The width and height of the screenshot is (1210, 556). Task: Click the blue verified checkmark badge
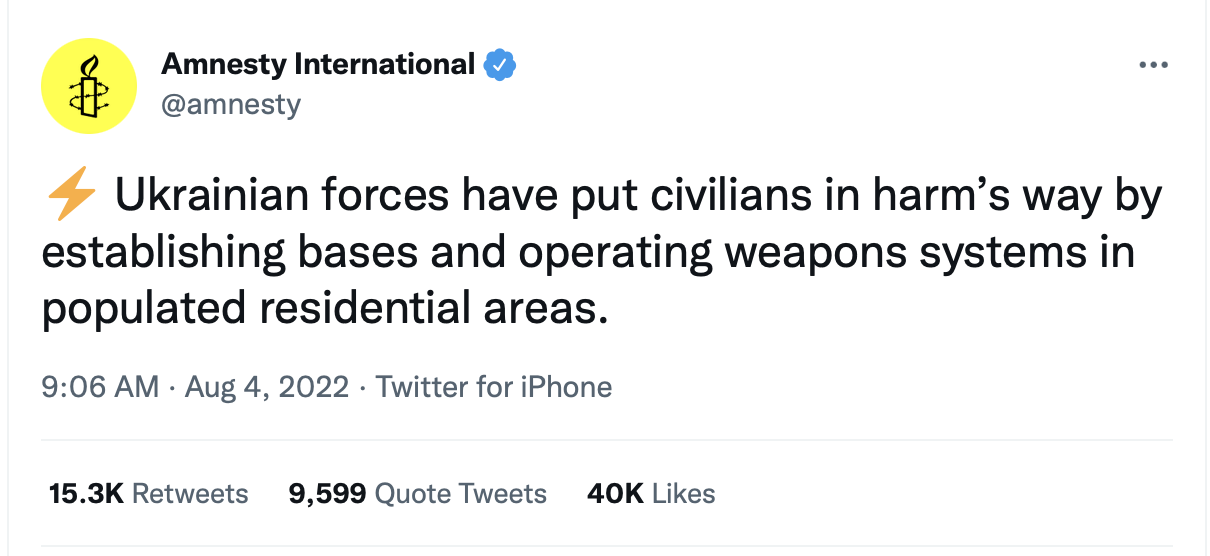pos(499,66)
